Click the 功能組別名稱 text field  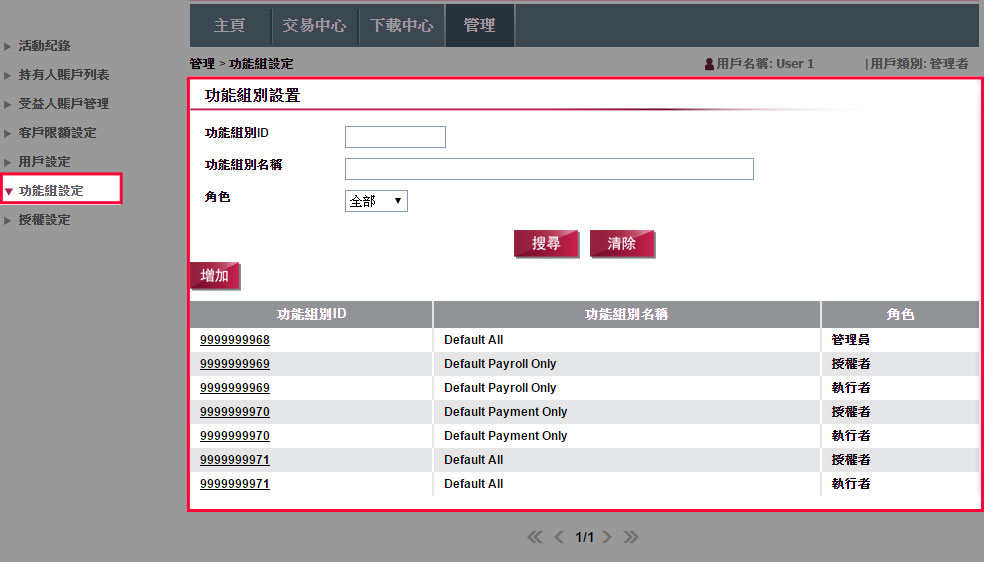[x=549, y=169]
